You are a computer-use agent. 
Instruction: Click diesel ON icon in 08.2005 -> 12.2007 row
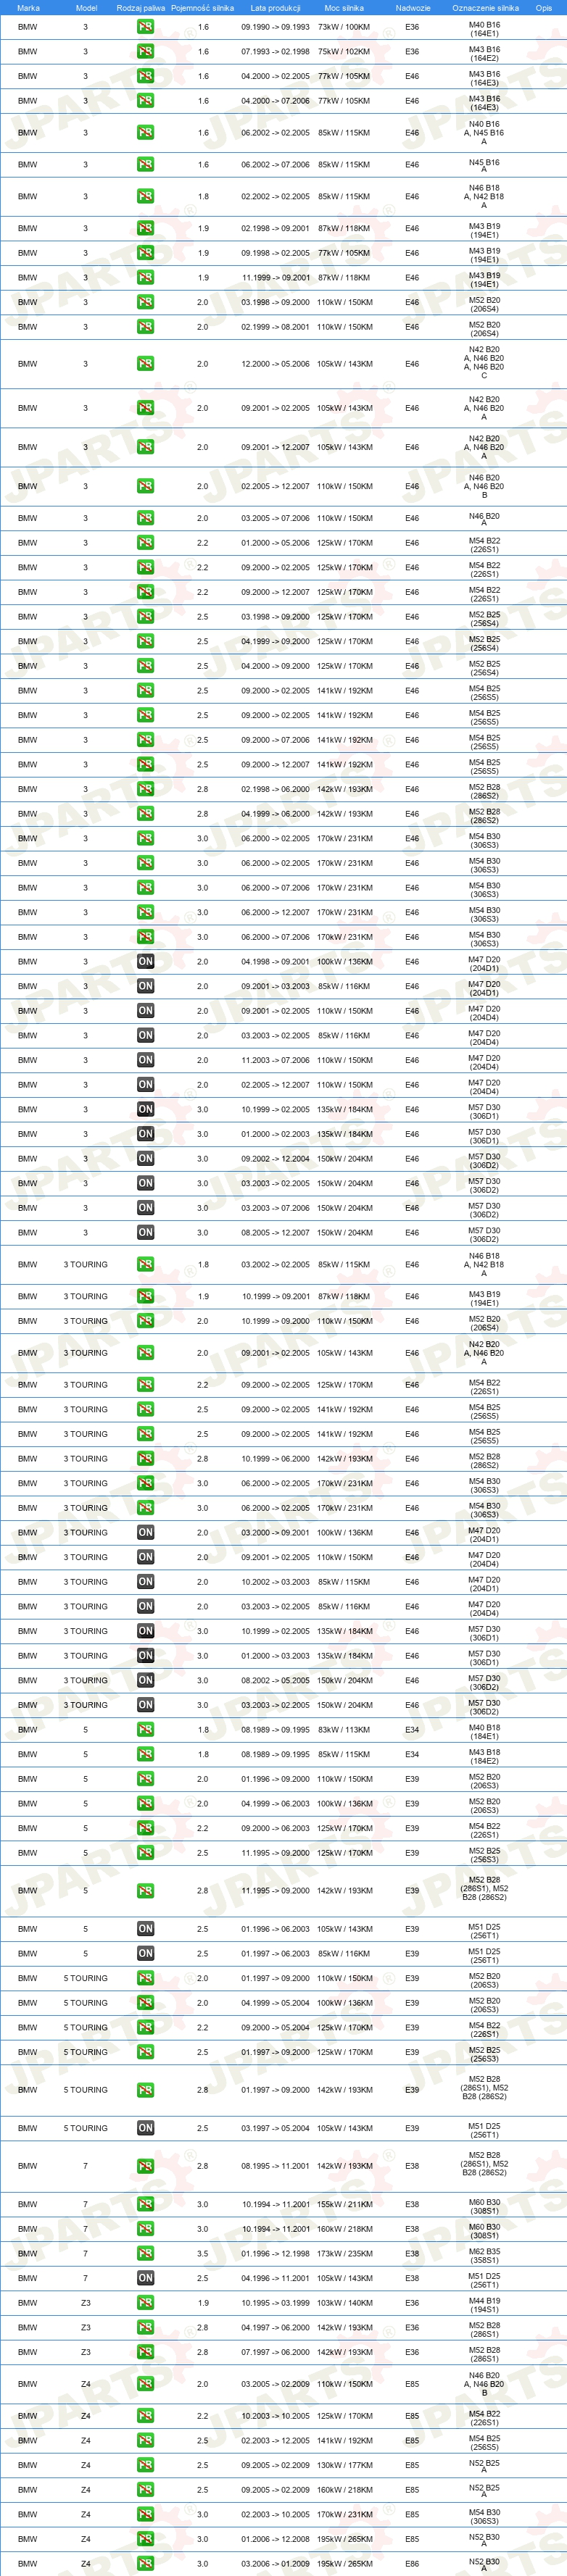pyautogui.click(x=145, y=1233)
